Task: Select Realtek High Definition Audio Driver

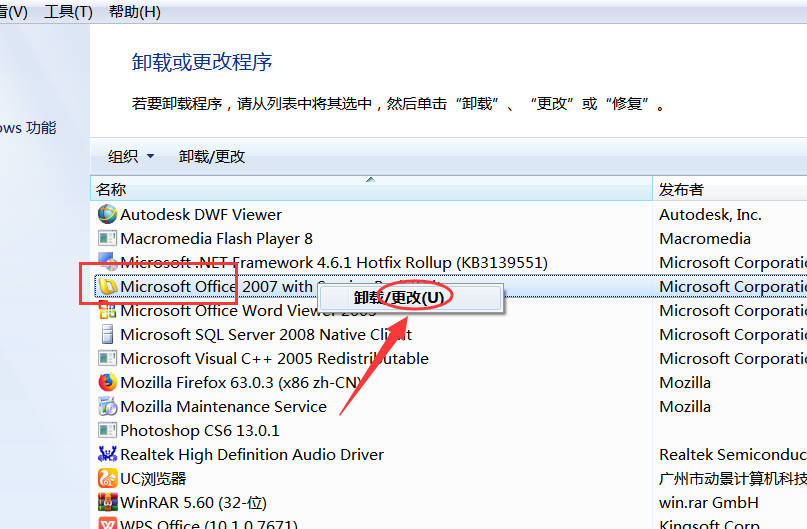Action: [252, 454]
